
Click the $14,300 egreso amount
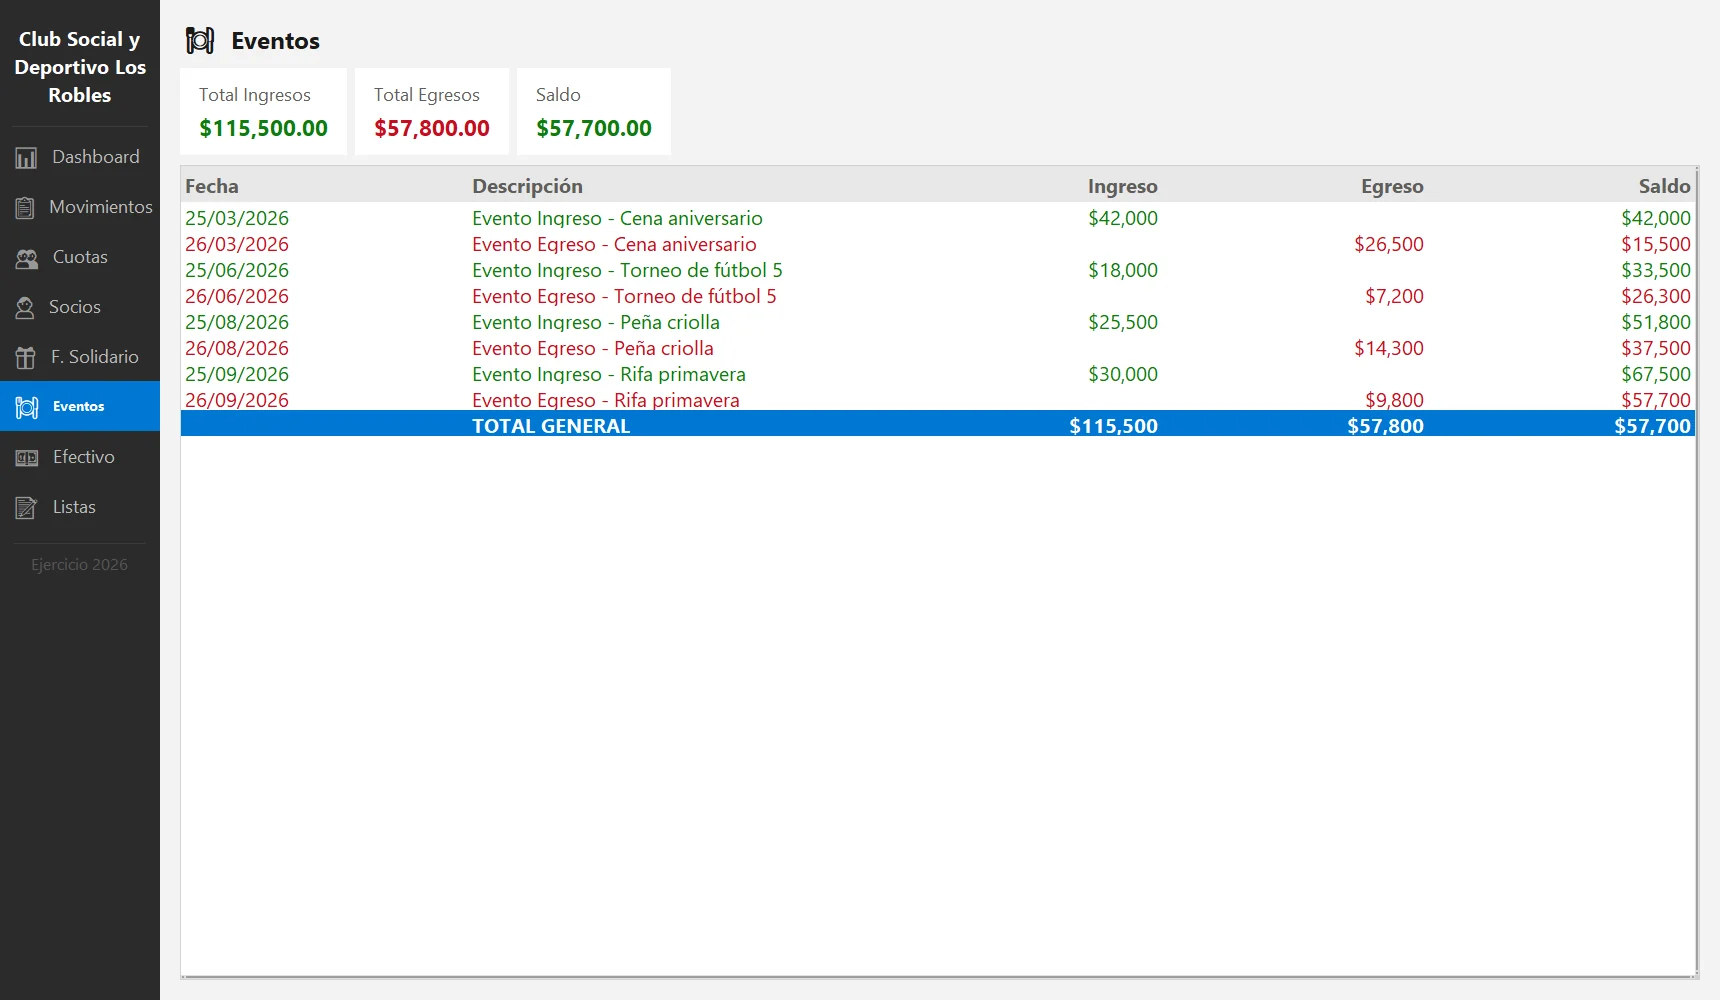(1389, 348)
